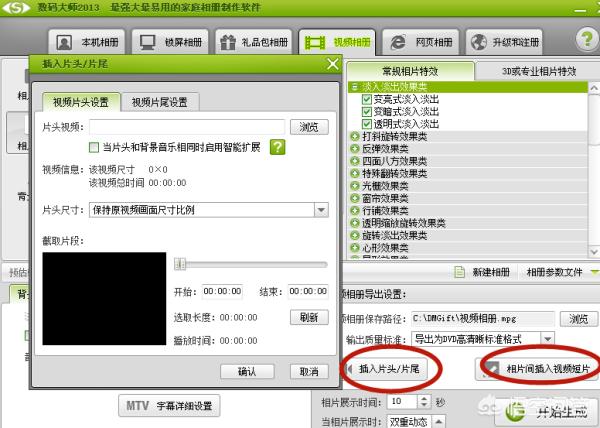Expand the 打斜旋转效果类 effect category
Image resolution: width=600 pixels, height=428 pixels.
356,135
